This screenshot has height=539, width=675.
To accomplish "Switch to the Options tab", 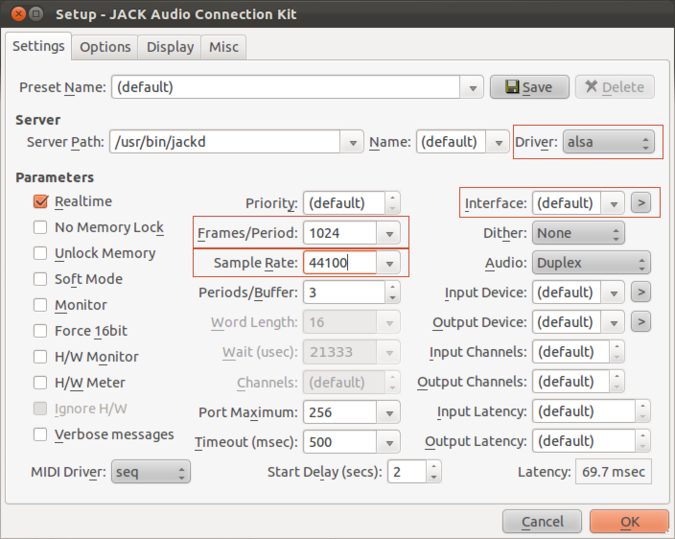I will 105,47.
